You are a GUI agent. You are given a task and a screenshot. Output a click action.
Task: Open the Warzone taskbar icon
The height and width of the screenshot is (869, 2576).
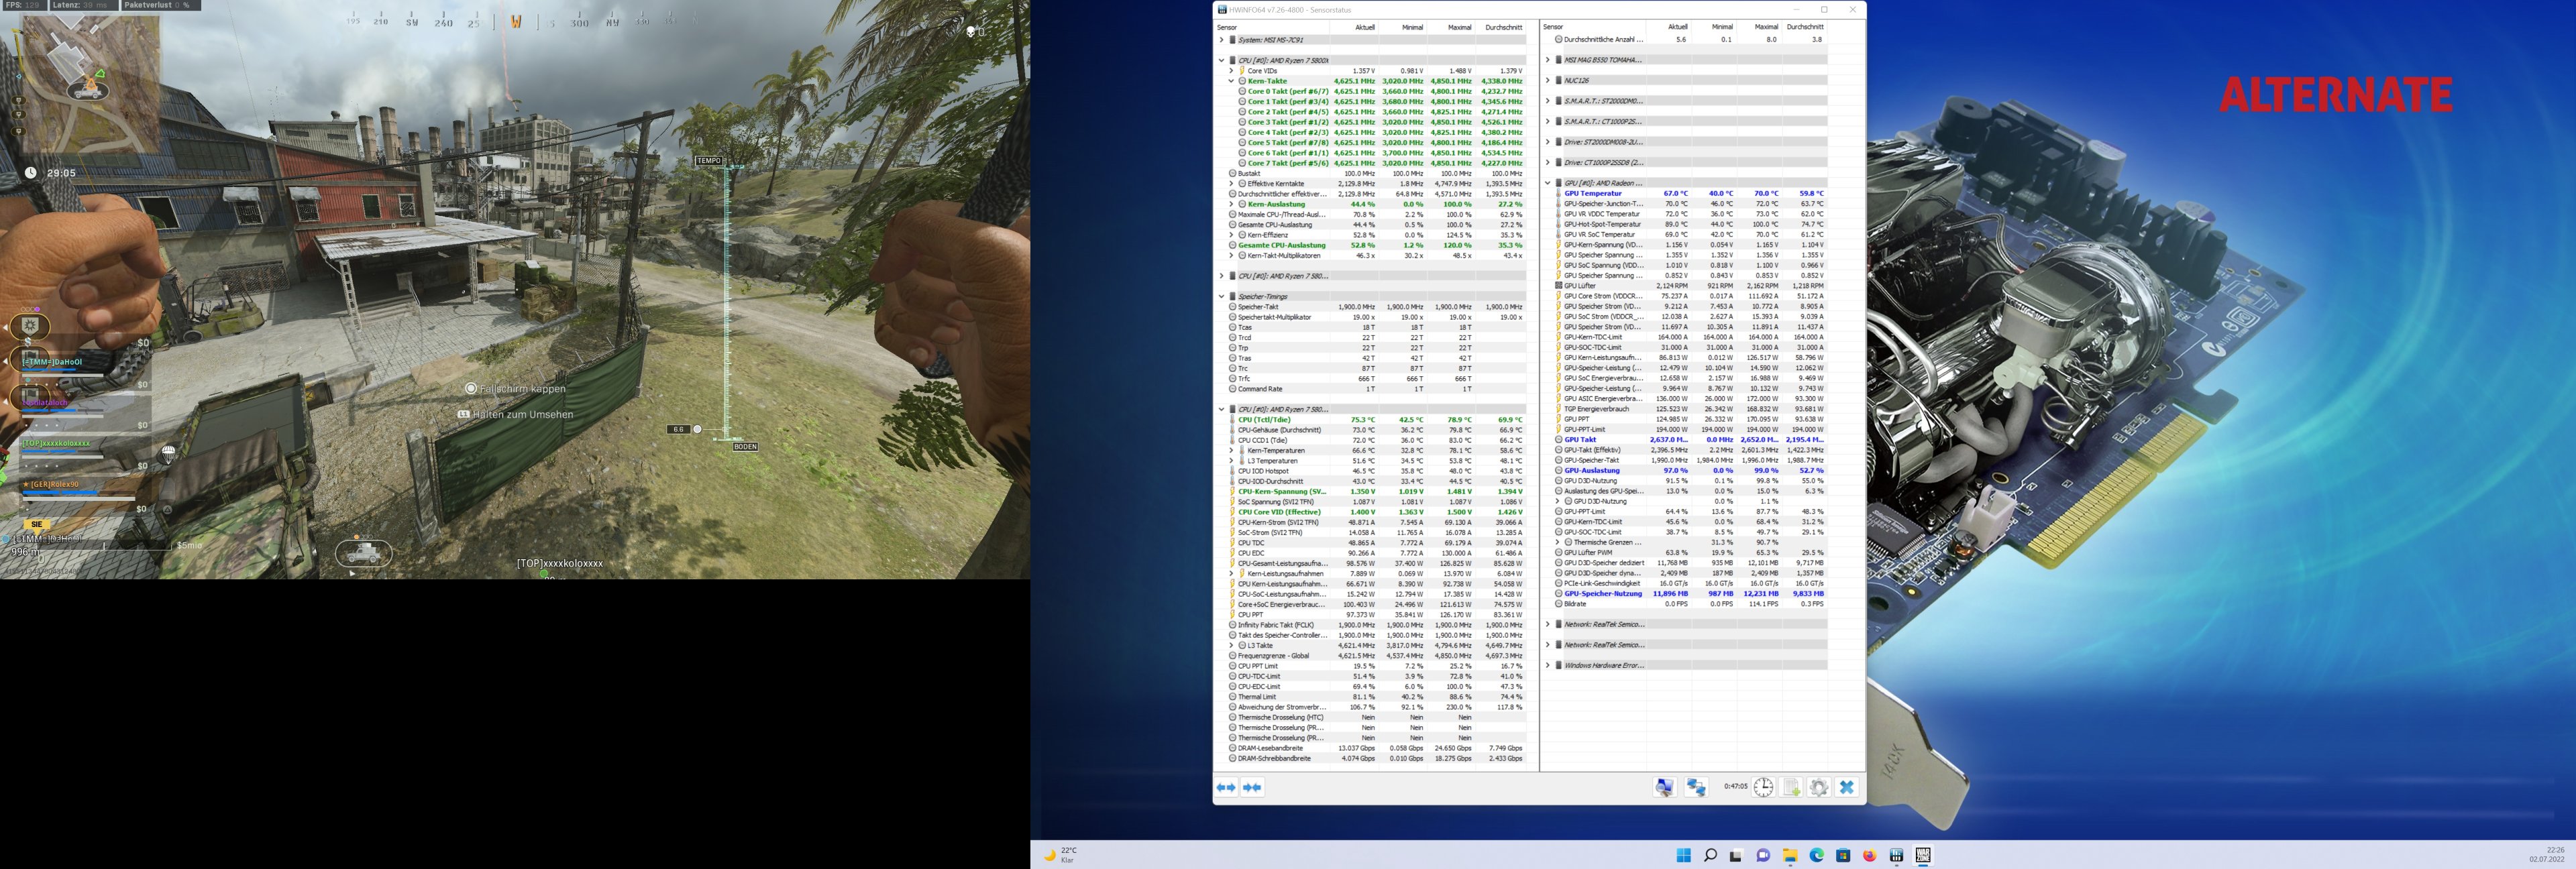(1922, 855)
